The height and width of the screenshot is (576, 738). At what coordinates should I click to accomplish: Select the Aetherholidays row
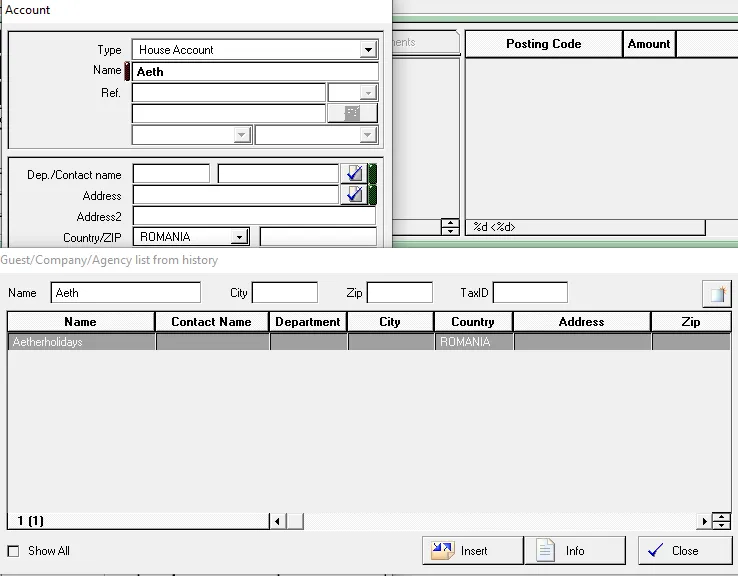click(x=369, y=342)
